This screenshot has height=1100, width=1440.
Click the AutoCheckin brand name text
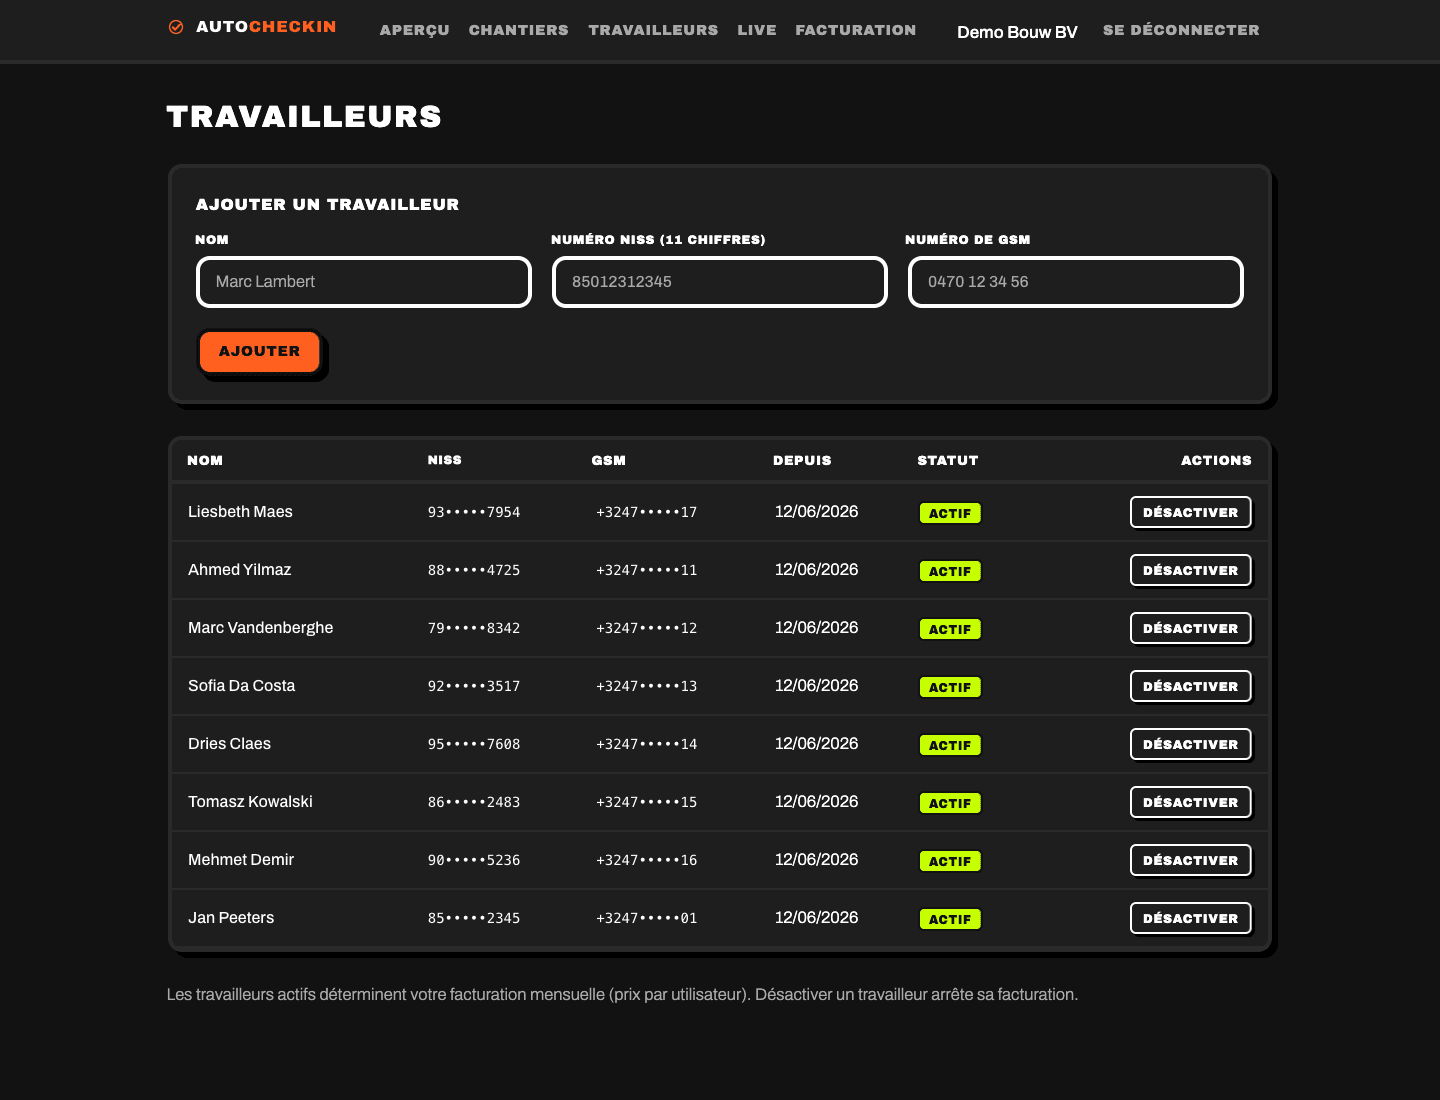266,27
